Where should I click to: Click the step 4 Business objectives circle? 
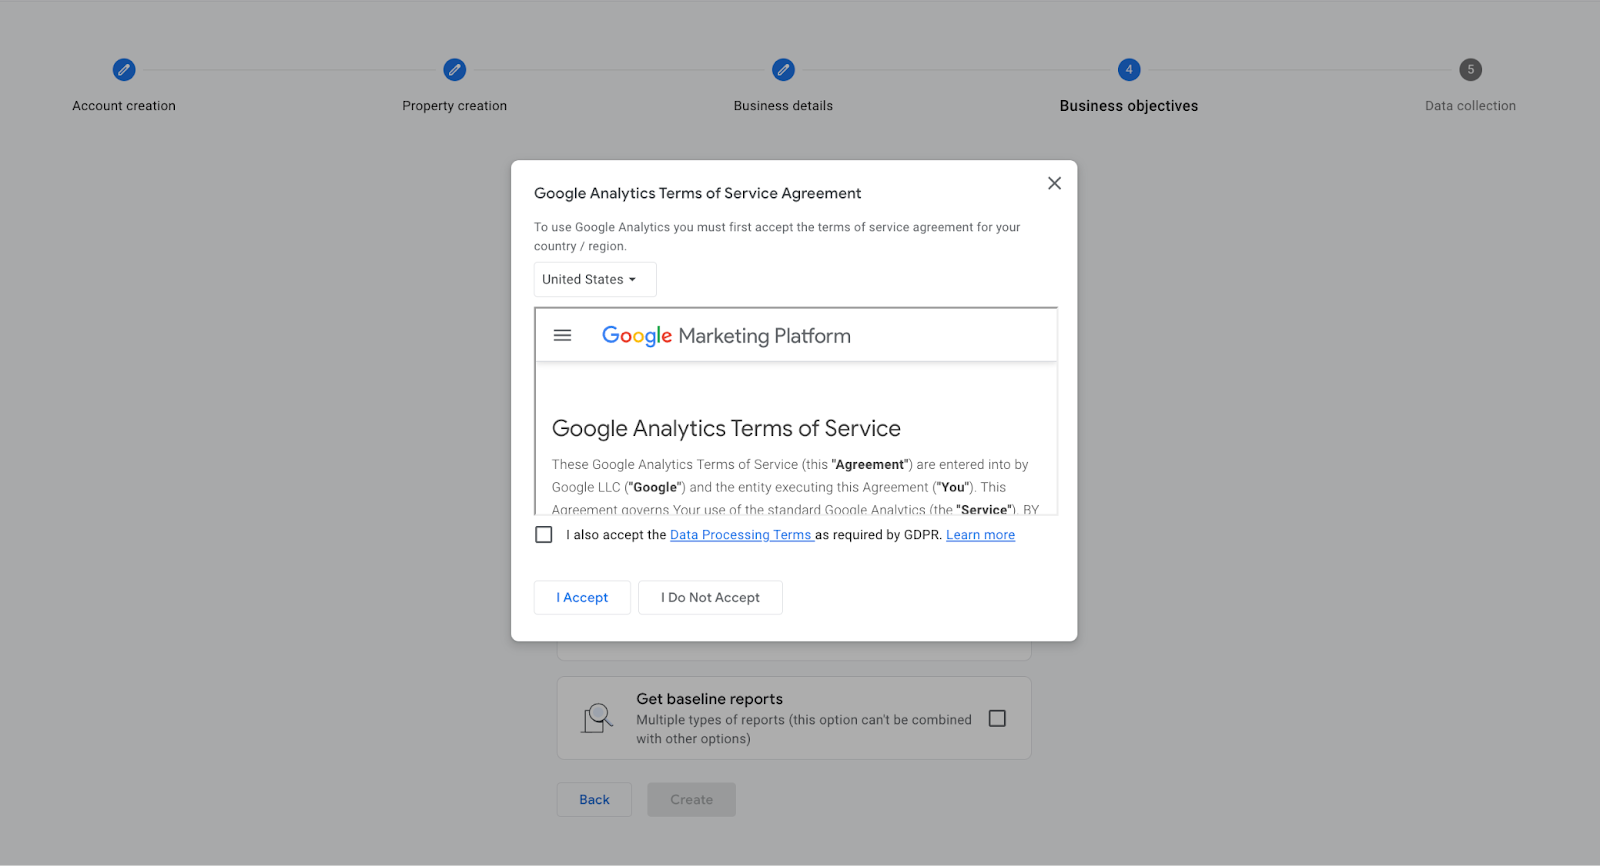(x=1129, y=70)
